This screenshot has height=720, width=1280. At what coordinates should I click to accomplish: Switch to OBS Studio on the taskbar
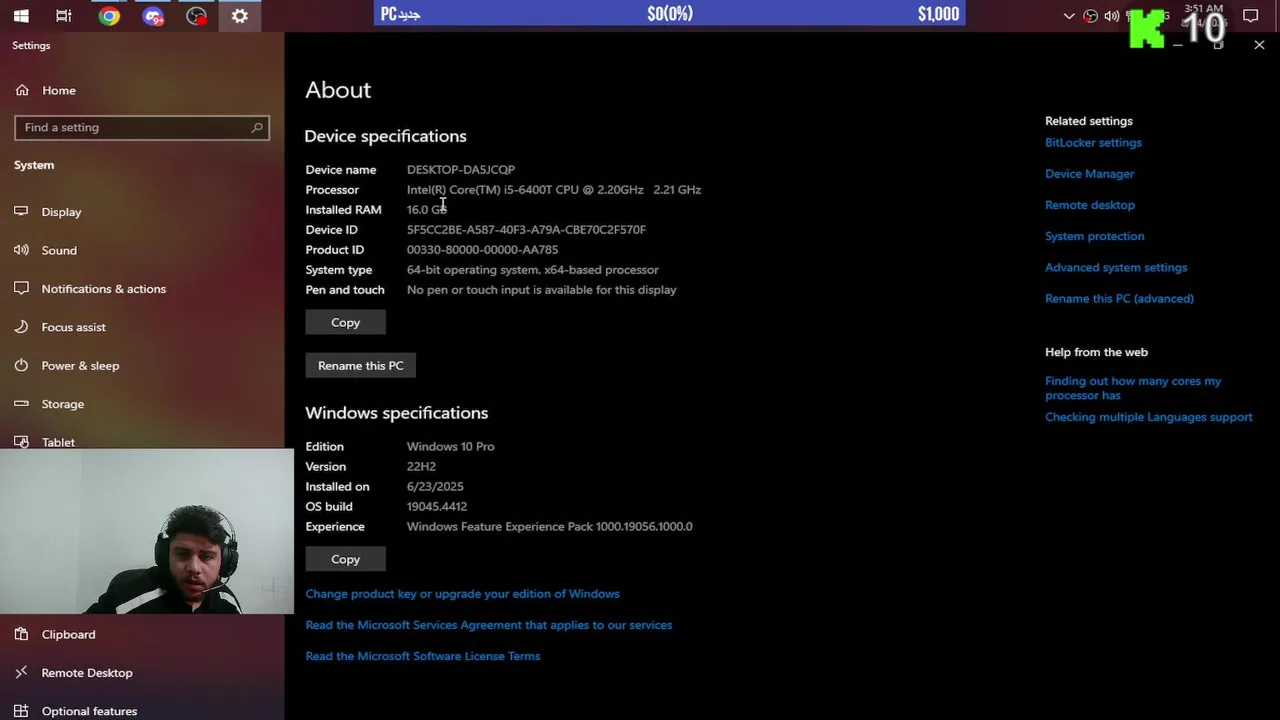click(x=196, y=16)
